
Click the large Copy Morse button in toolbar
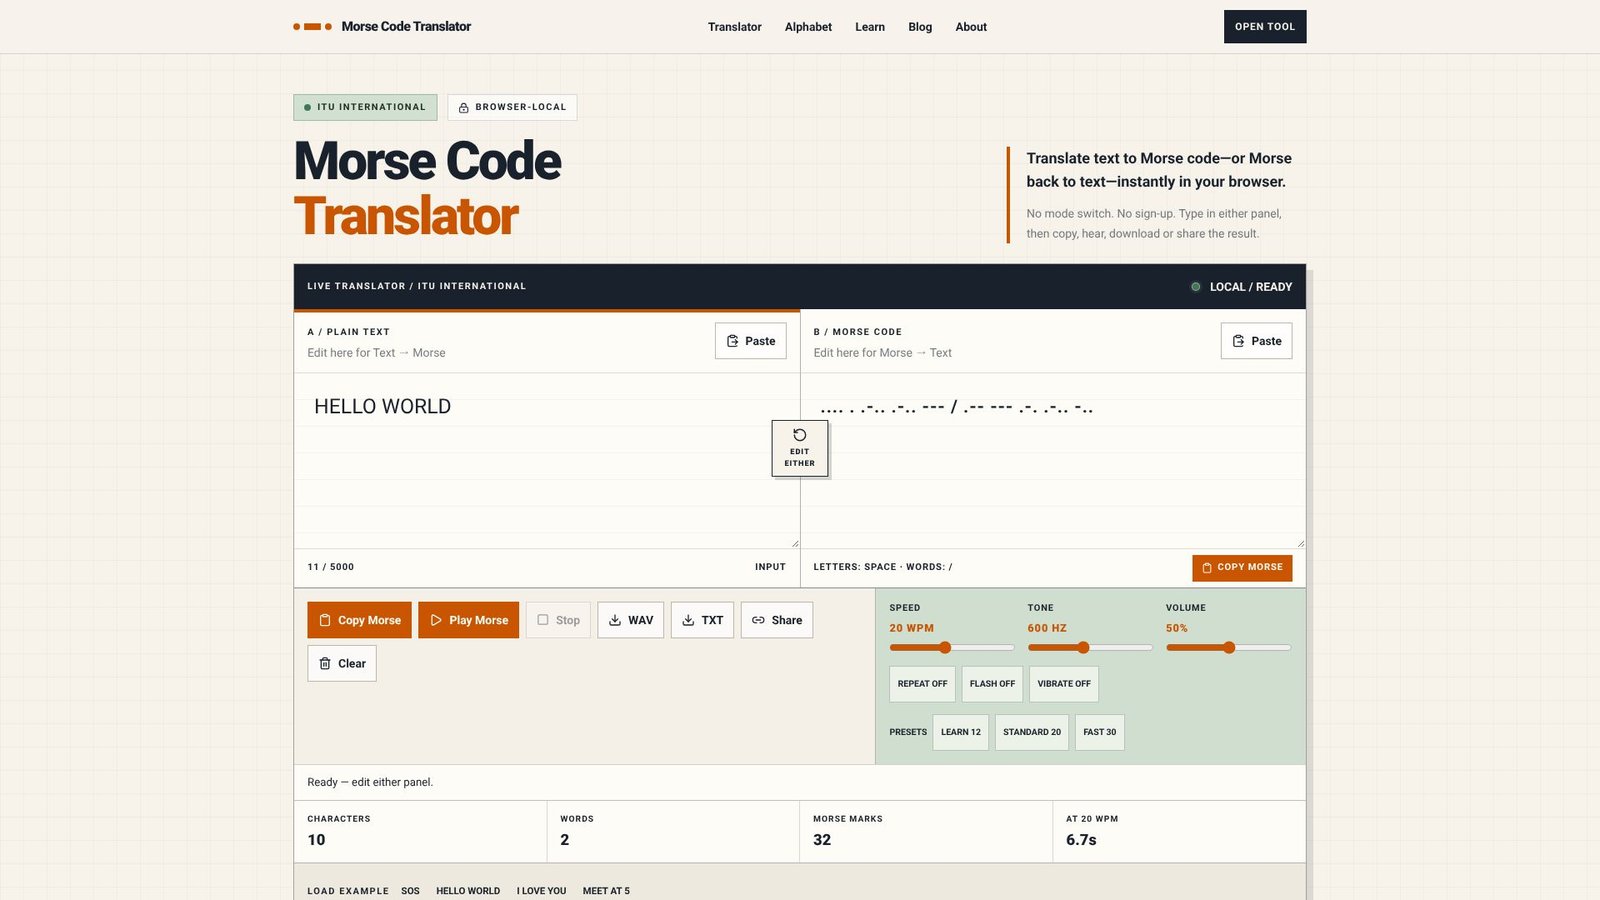point(359,620)
